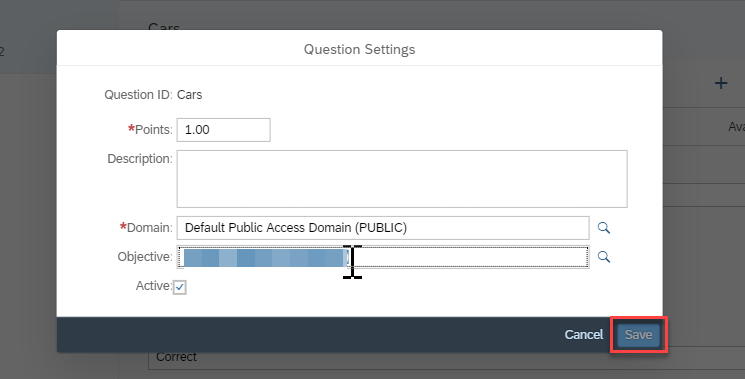Screen dimensions: 745x379
Task: Click the Description label
Action: coord(140,159)
